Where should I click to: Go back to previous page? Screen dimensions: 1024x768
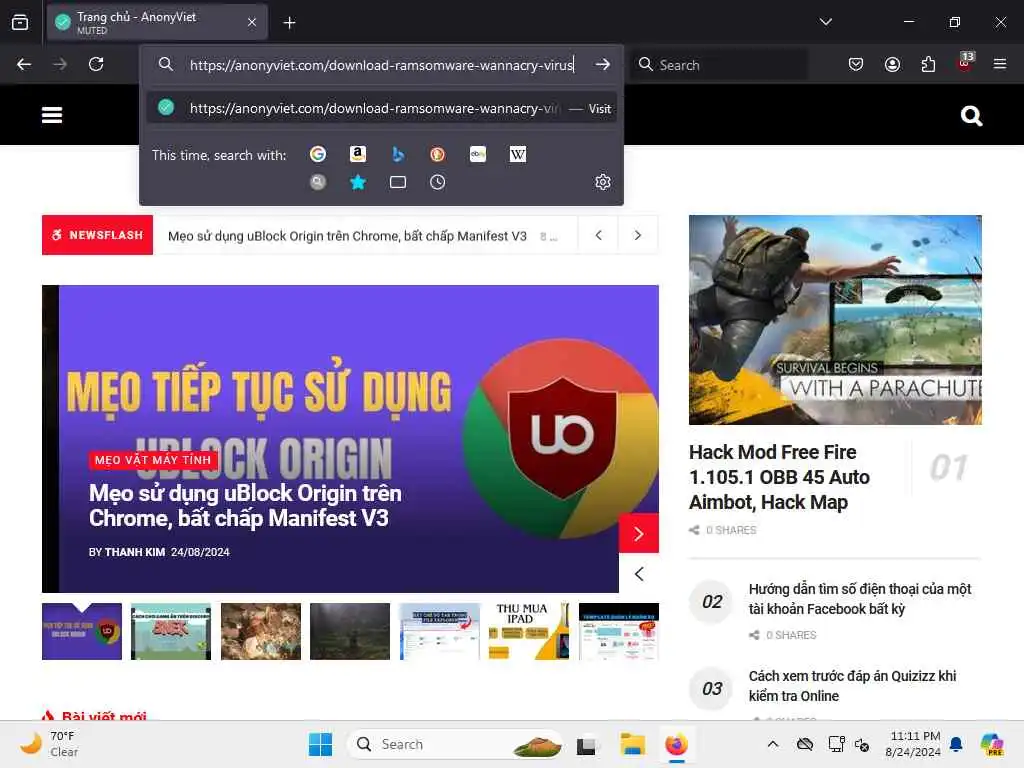click(x=24, y=64)
